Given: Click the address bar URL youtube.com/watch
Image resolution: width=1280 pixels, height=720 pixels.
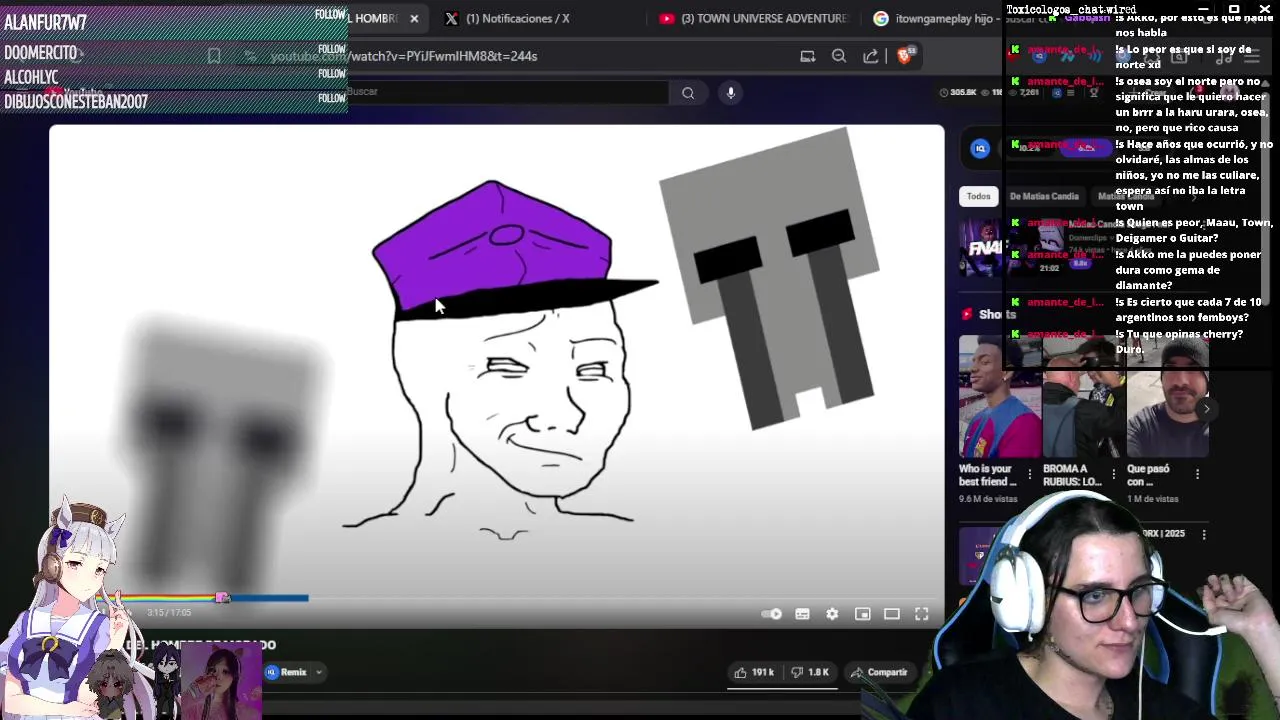Looking at the screenshot, I should click(x=404, y=56).
